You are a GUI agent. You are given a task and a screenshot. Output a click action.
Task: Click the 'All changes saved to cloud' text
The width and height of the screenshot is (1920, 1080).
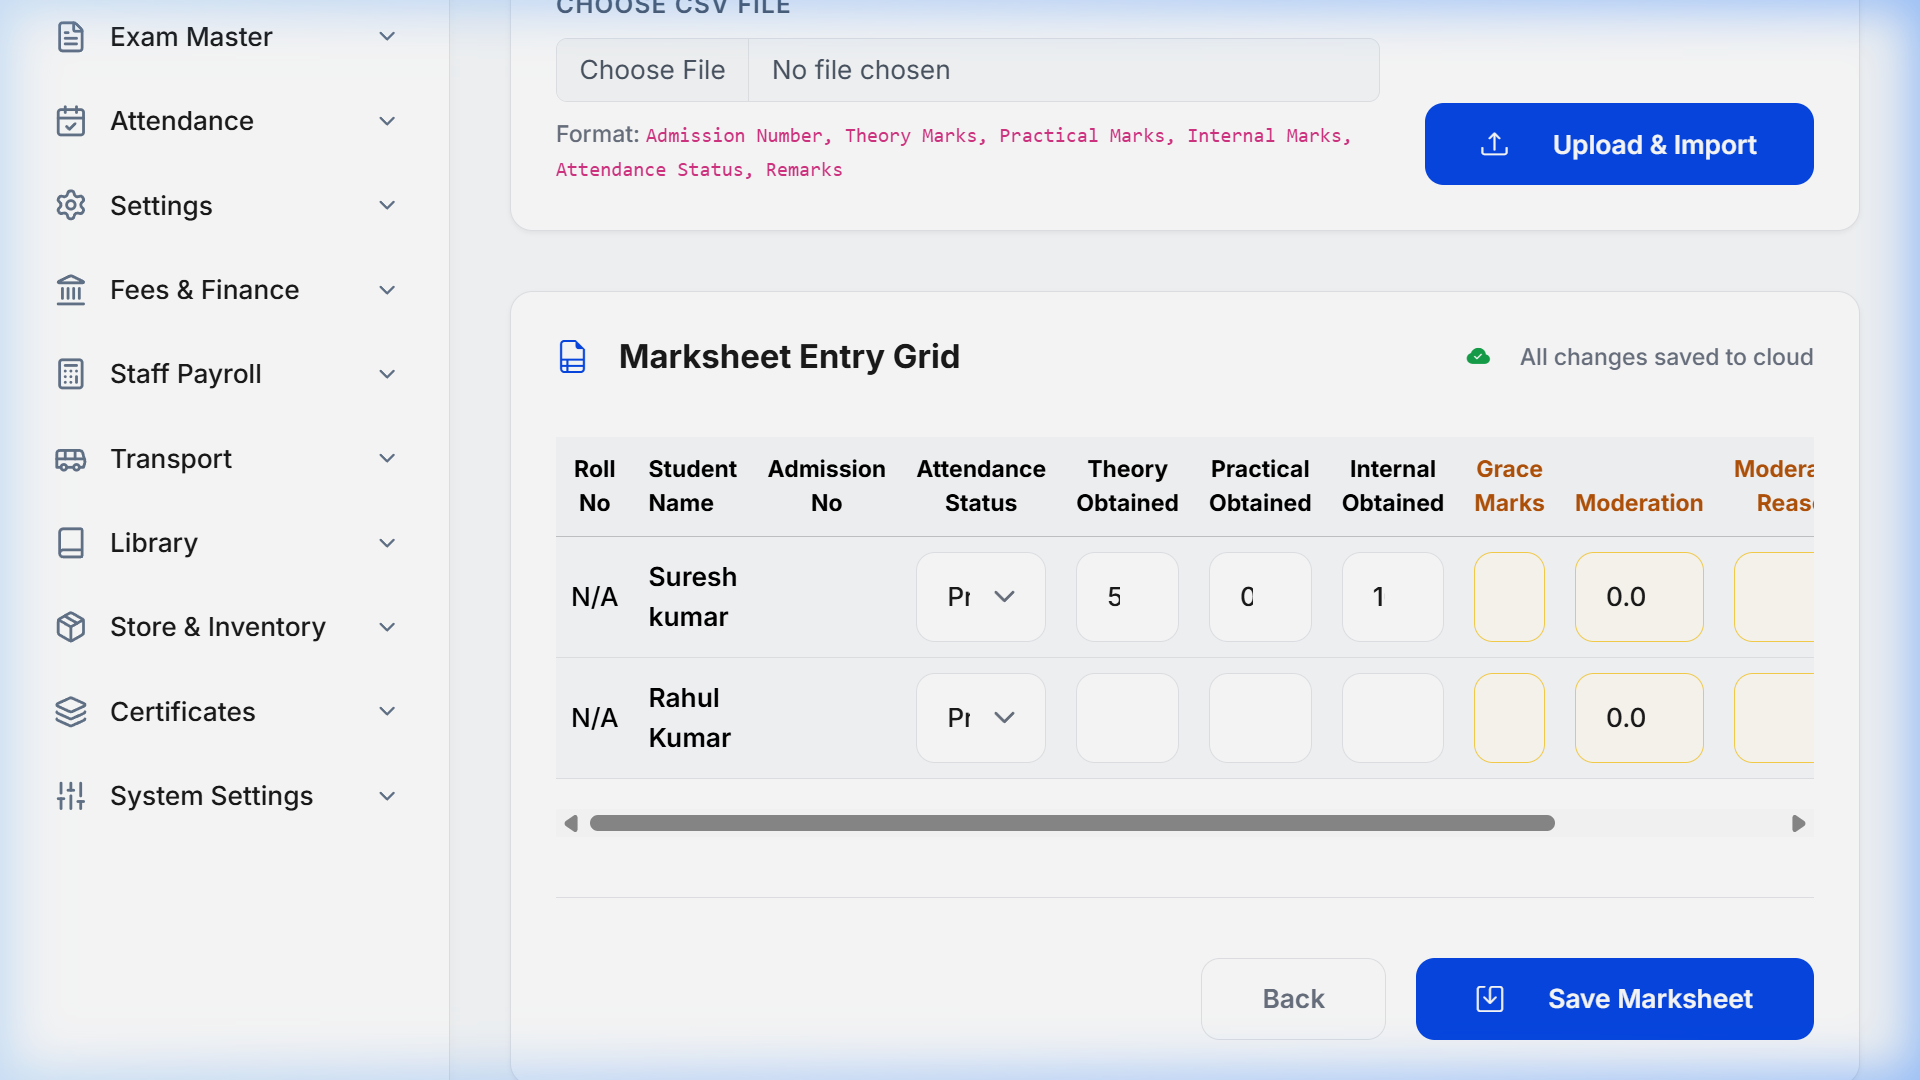(x=1666, y=357)
